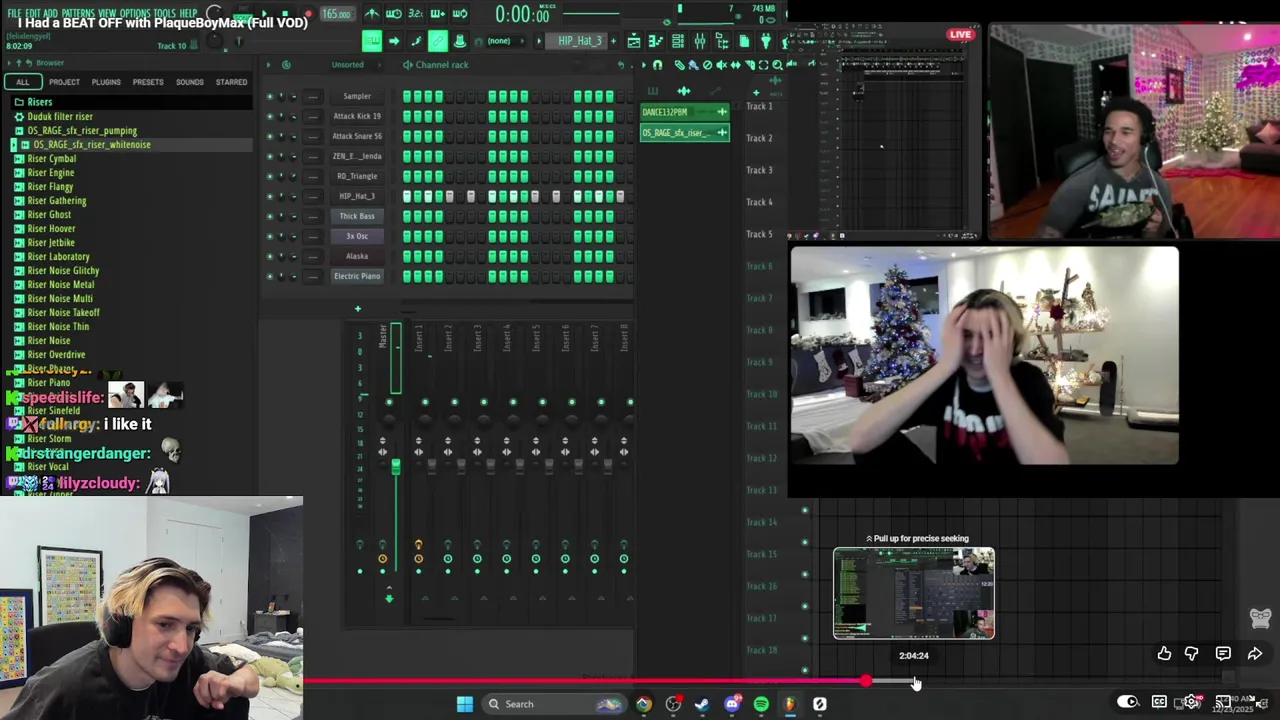The width and height of the screenshot is (1280, 720).
Task: Mute the Sampler channel LED
Action: point(269,96)
